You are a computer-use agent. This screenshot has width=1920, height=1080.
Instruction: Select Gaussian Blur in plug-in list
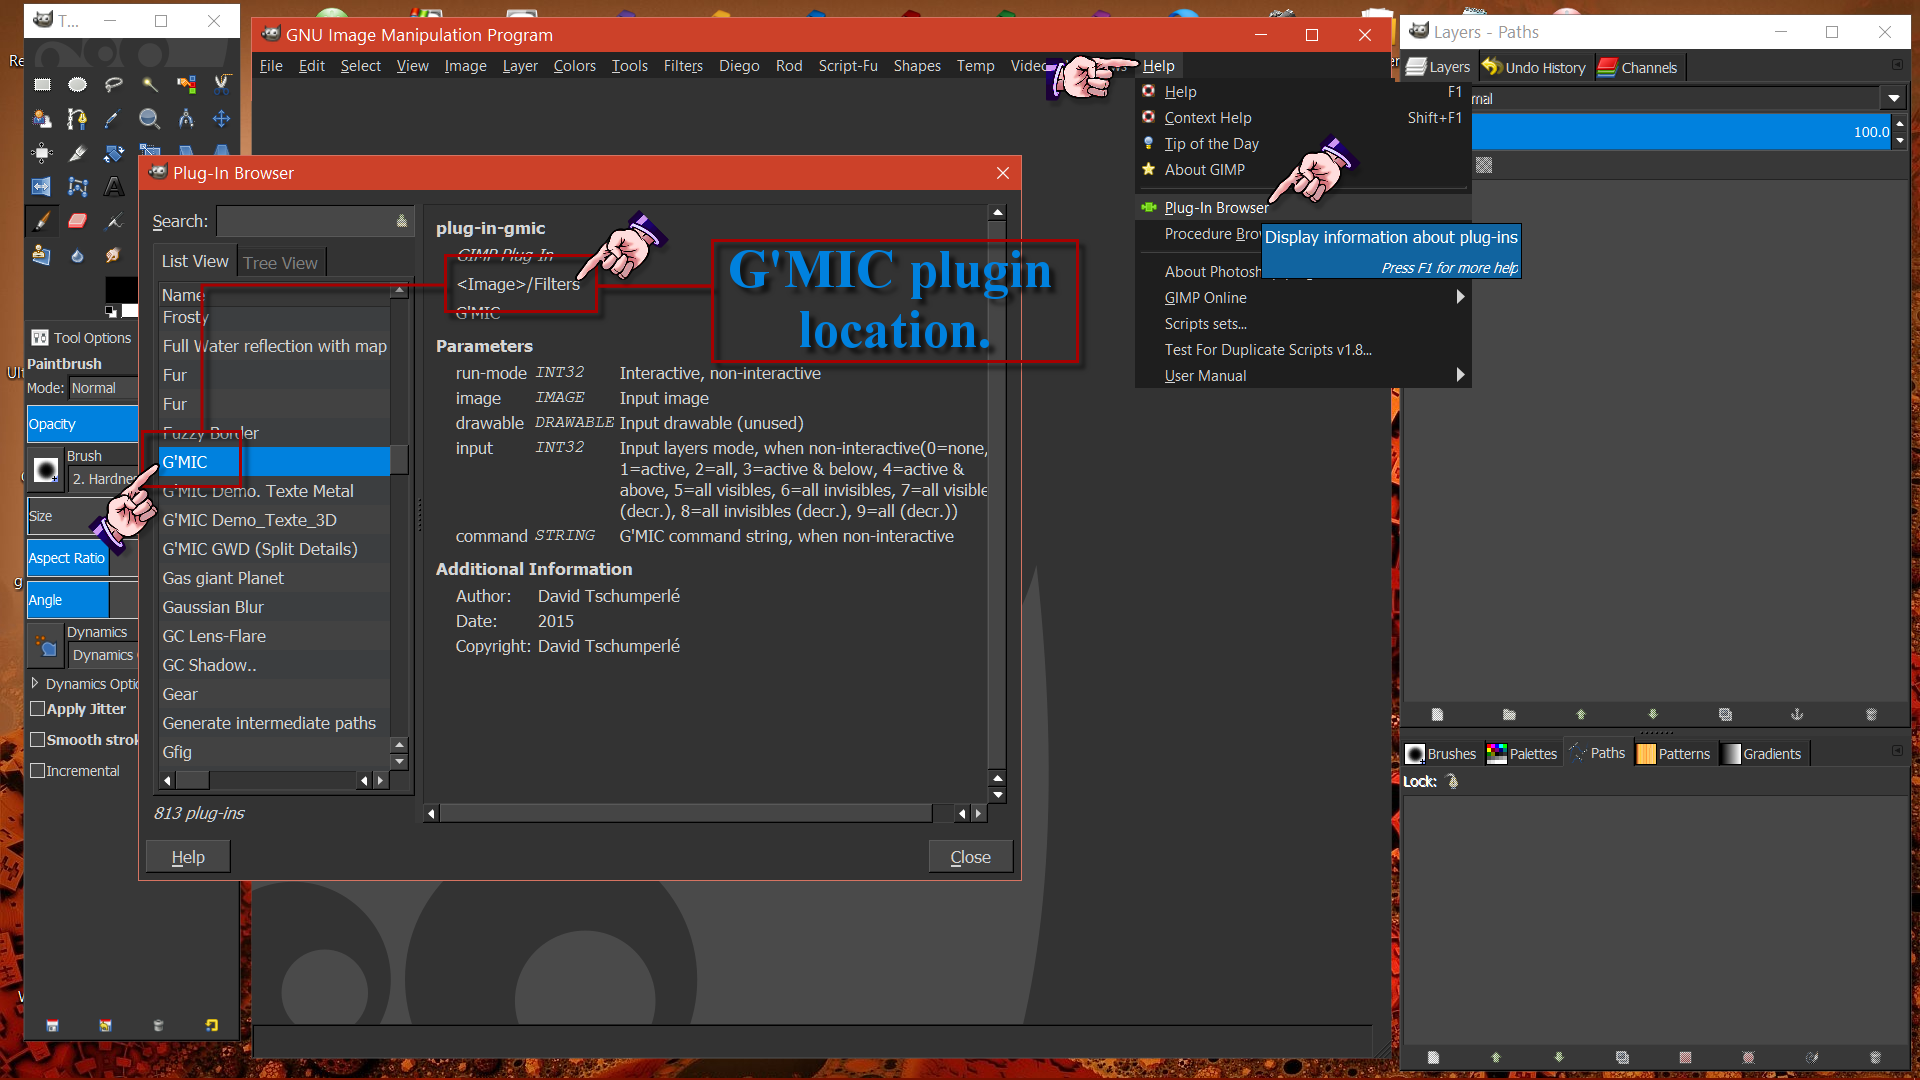[274, 607]
